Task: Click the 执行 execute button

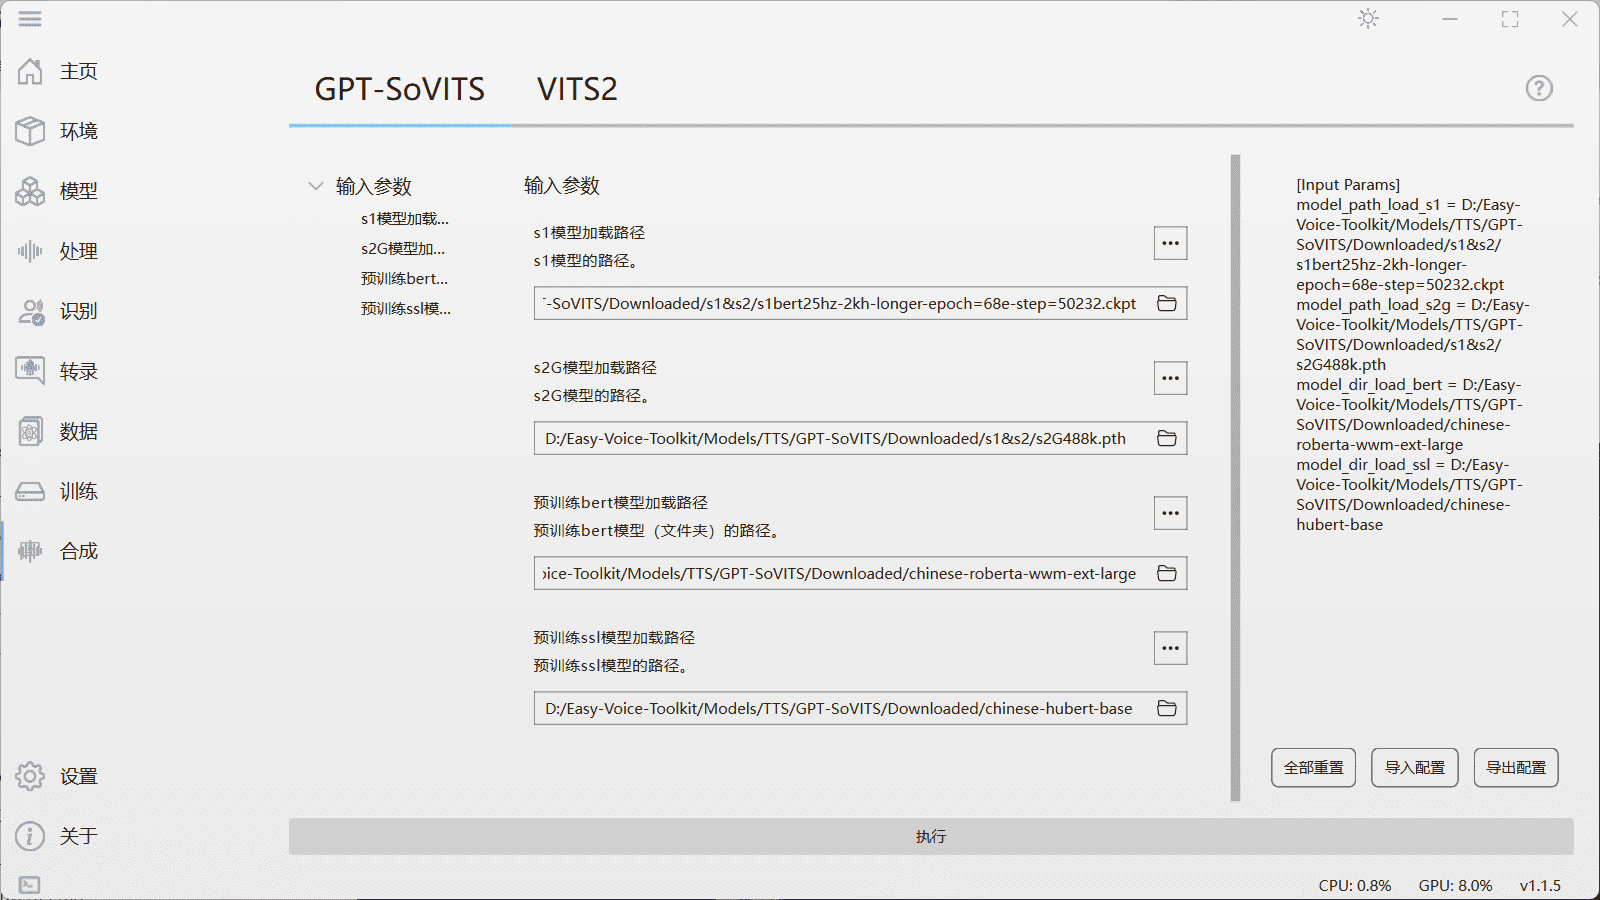Action: tap(931, 836)
